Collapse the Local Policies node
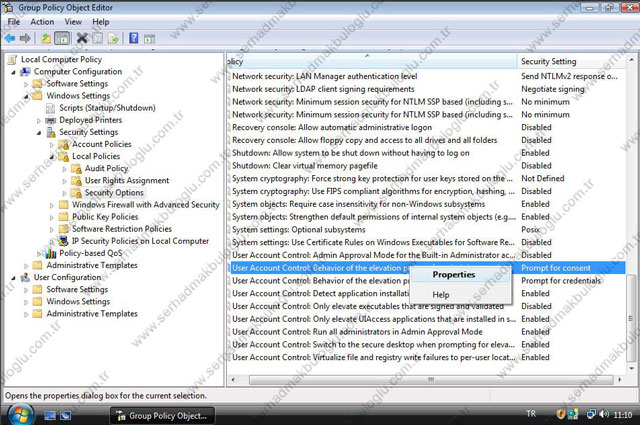640x425 pixels. point(51,157)
